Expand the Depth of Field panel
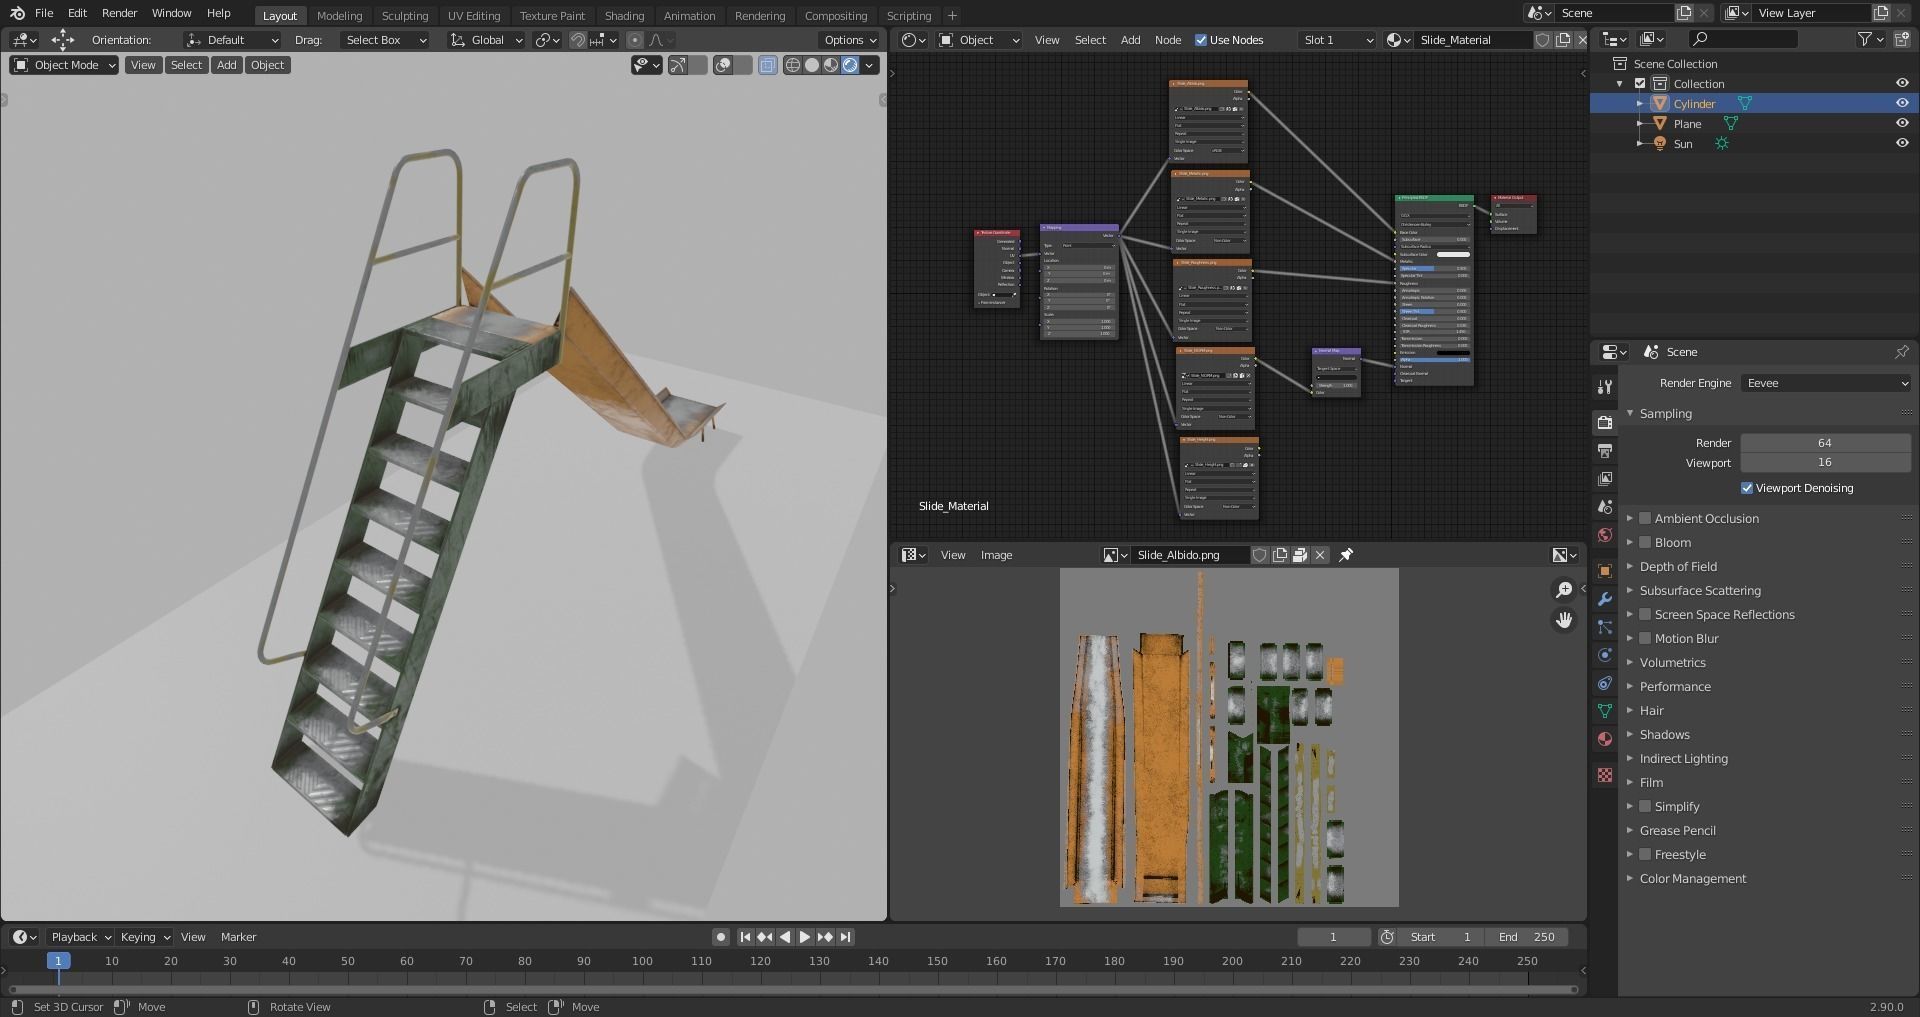Viewport: 1920px width, 1017px height. (x=1677, y=566)
